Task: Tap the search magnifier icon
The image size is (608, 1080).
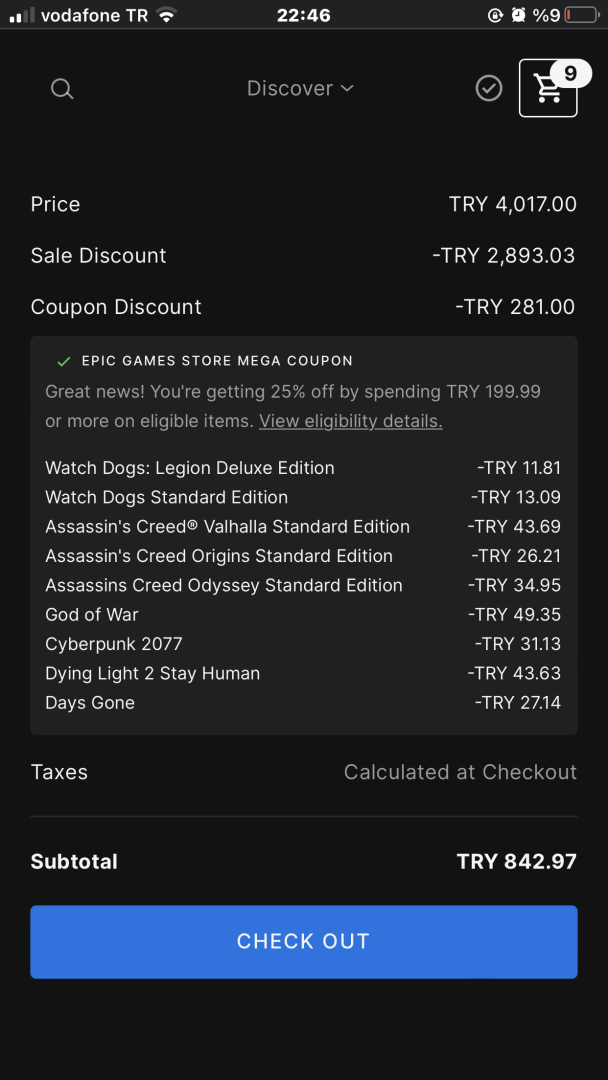Action: (62, 89)
